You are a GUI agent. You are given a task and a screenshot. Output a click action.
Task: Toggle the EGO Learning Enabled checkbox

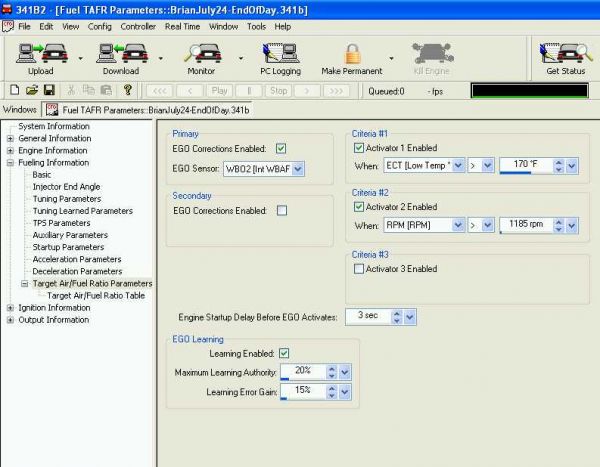click(x=284, y=353)
